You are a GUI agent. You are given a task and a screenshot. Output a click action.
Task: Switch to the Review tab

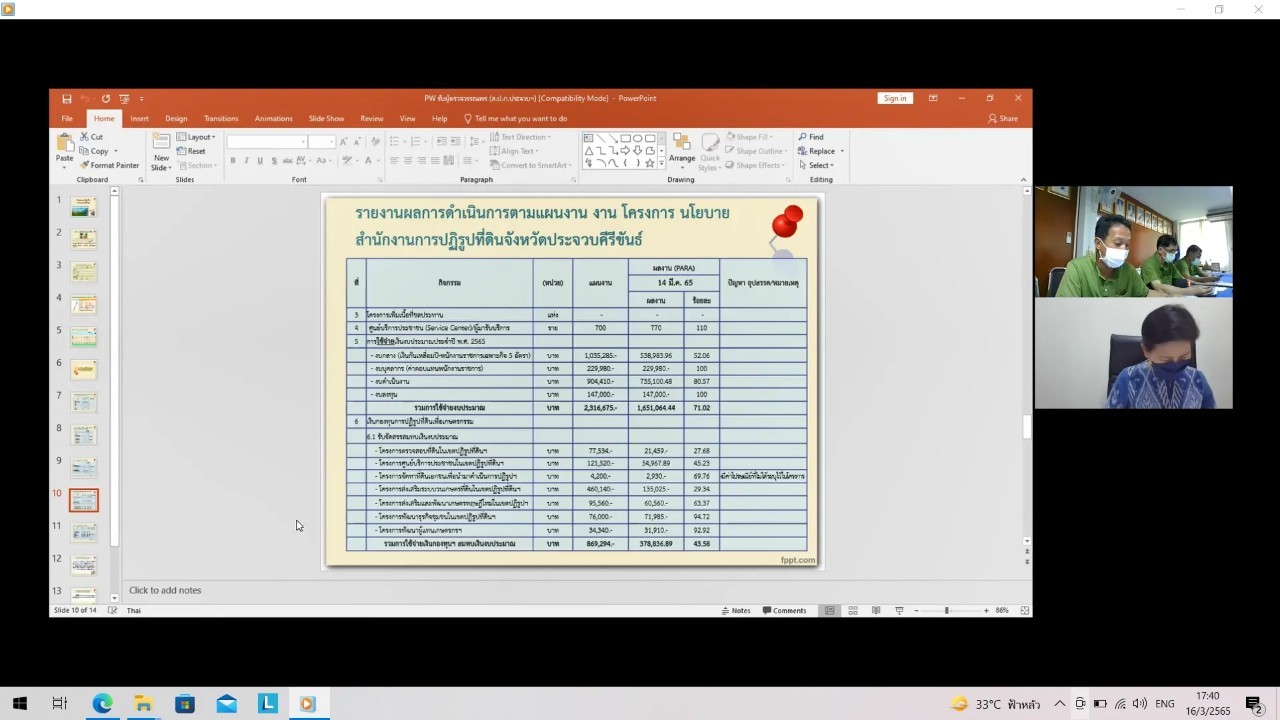click(372, 118)
